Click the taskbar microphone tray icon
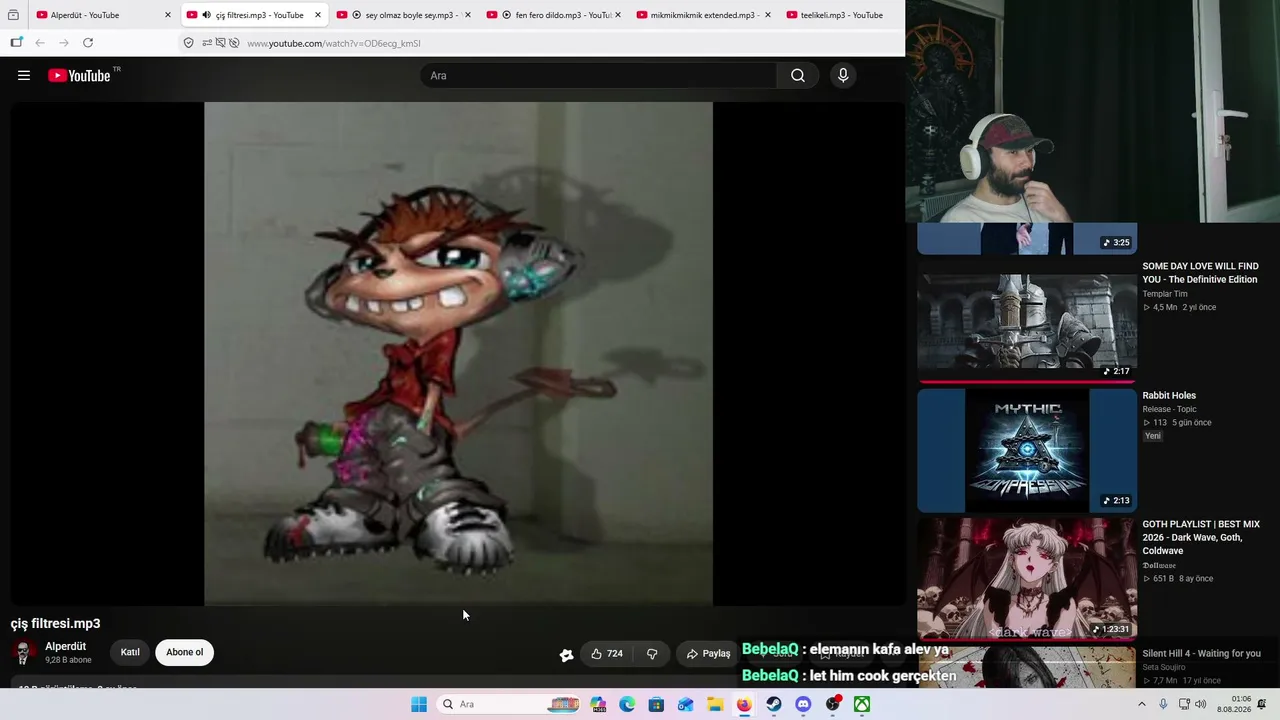The image size is (1280, 720). tap(1163, 704)
